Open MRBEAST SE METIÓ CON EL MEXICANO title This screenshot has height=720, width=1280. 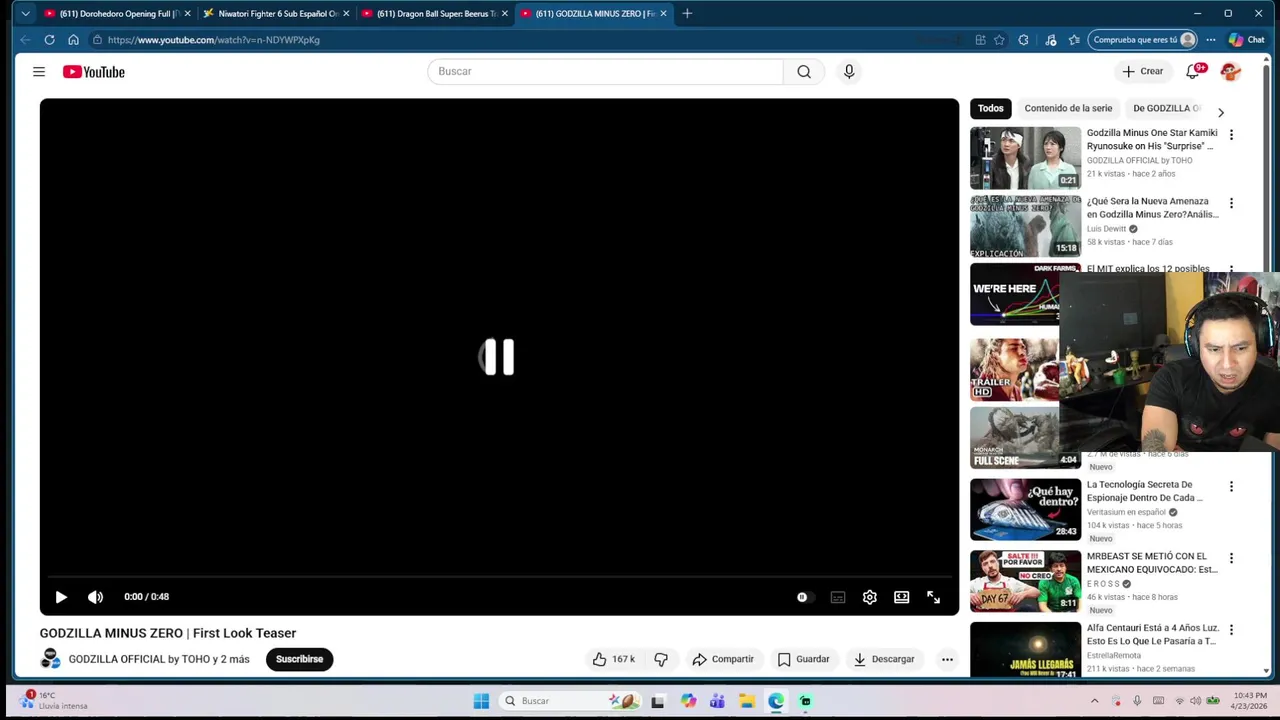tap(1152, 563)
